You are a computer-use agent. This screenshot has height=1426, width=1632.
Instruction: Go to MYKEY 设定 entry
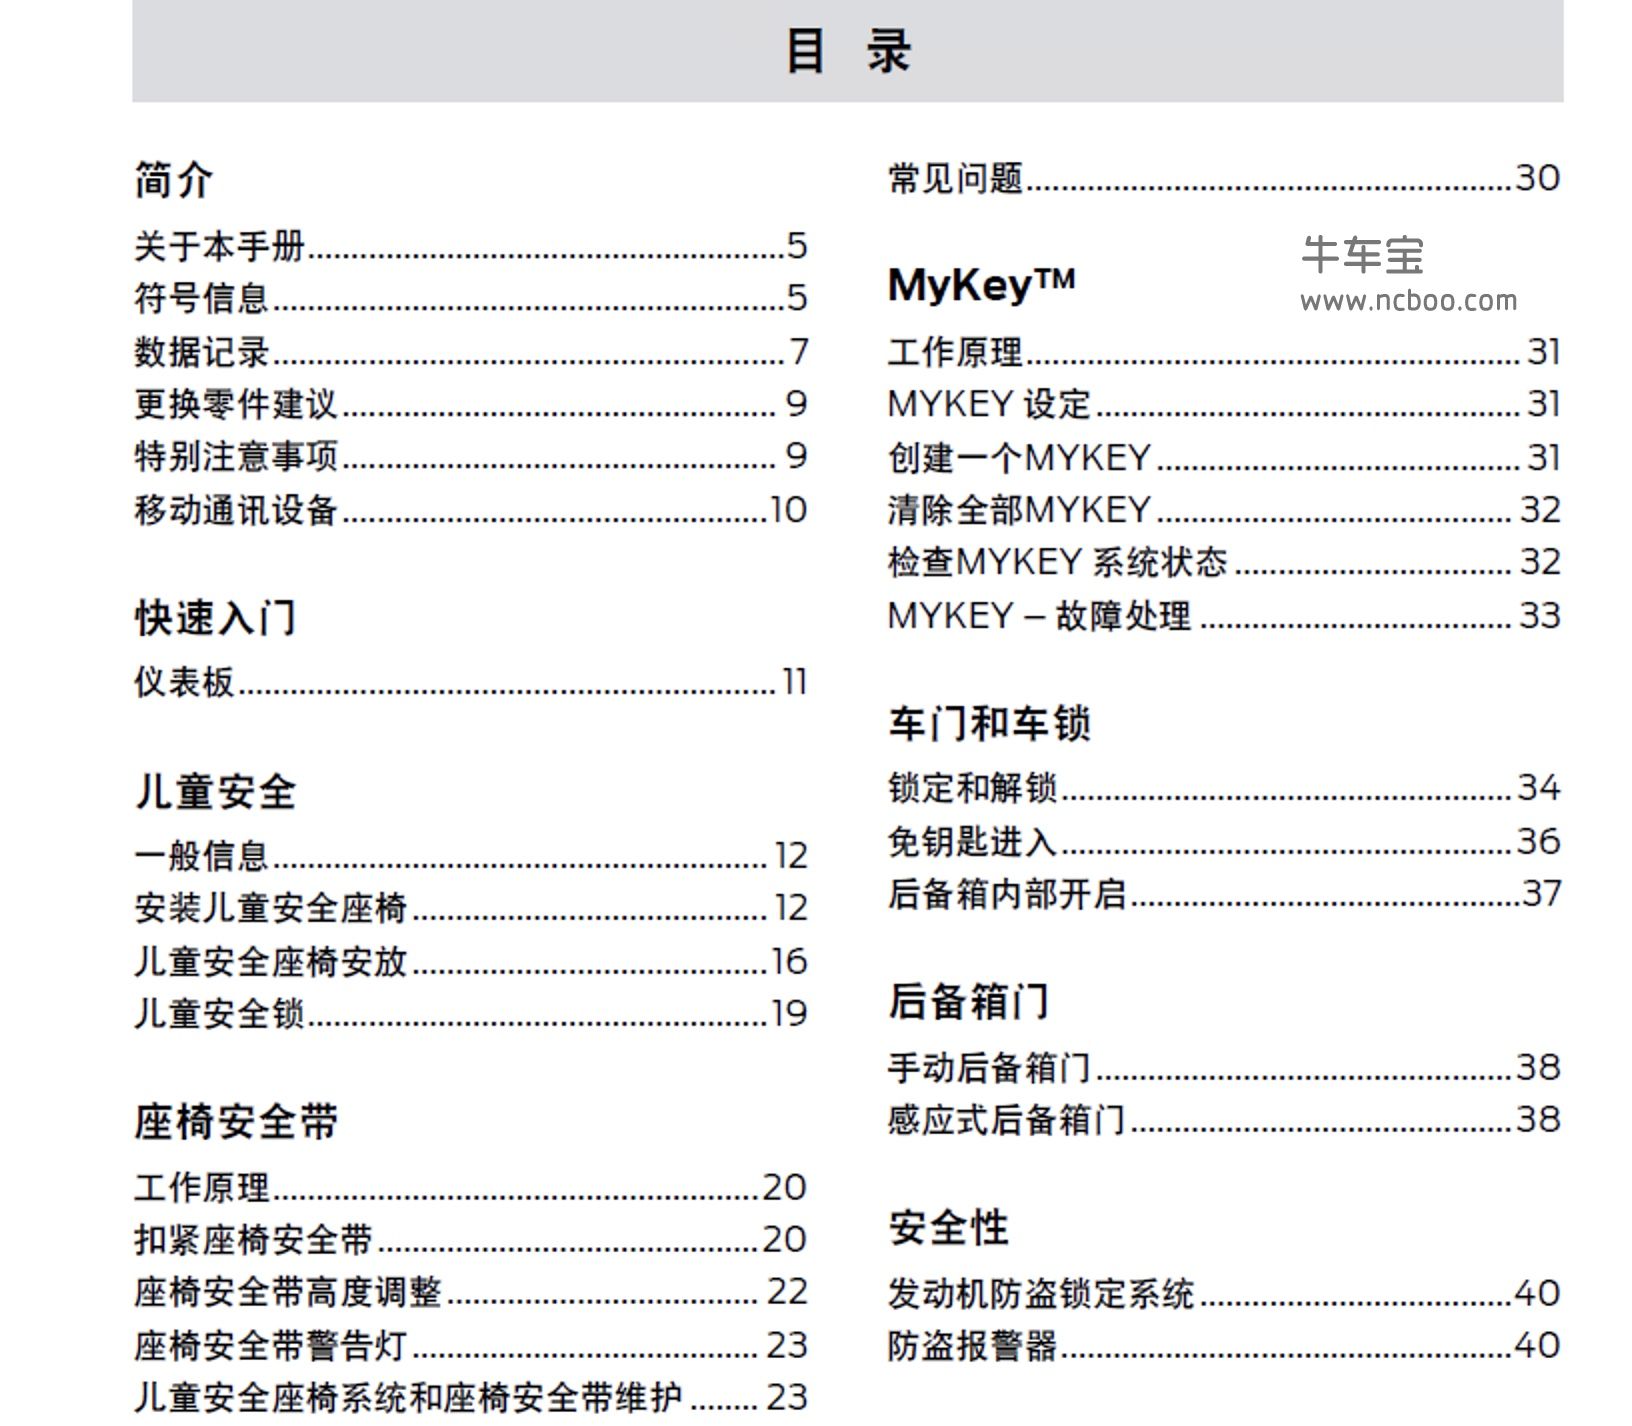click(x=1224, y=404)
